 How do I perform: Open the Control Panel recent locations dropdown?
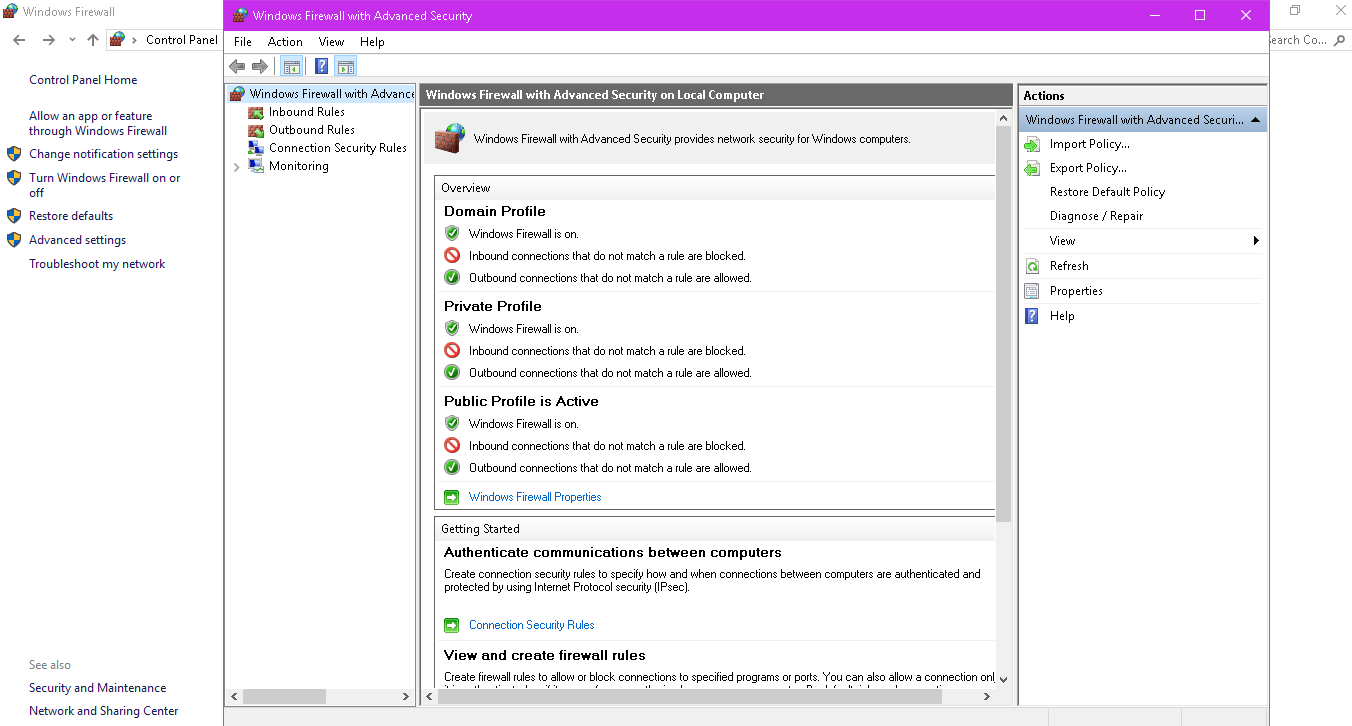coord(72,40)
